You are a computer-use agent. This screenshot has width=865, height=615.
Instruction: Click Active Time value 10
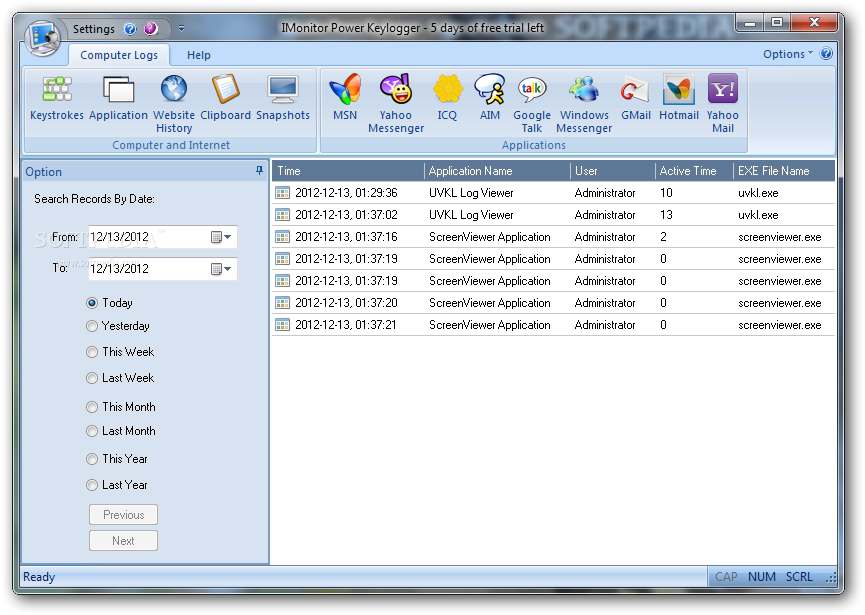click(x=666, y=193)
